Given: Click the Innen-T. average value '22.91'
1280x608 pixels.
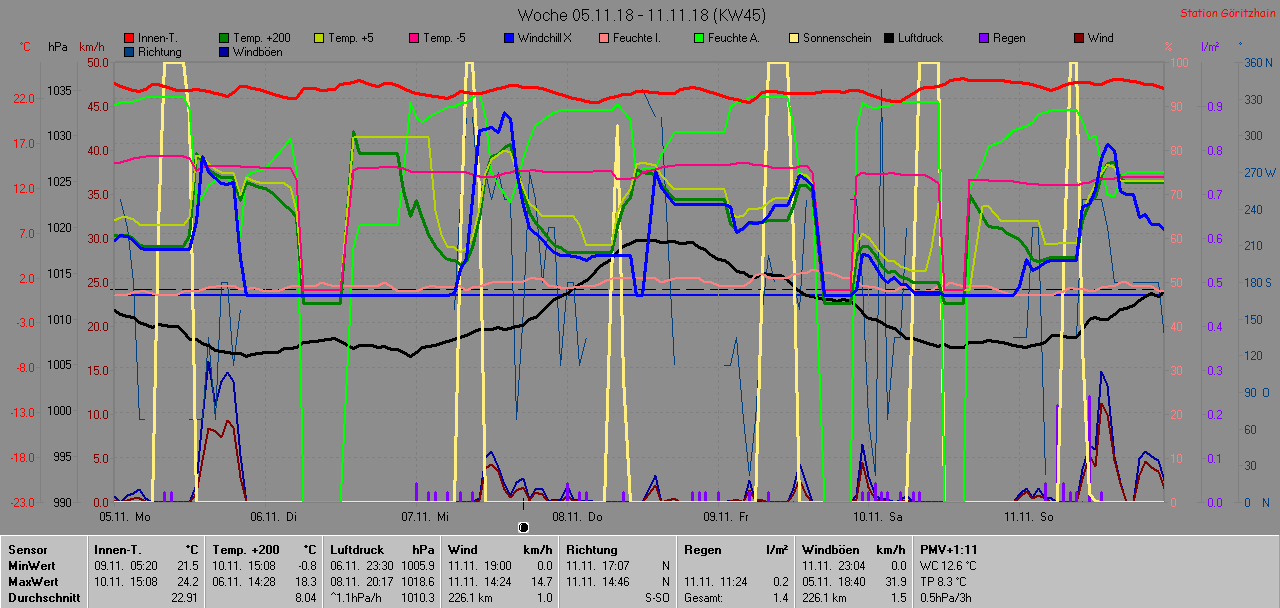Looking at the screenshot, I should click(185, 598).
